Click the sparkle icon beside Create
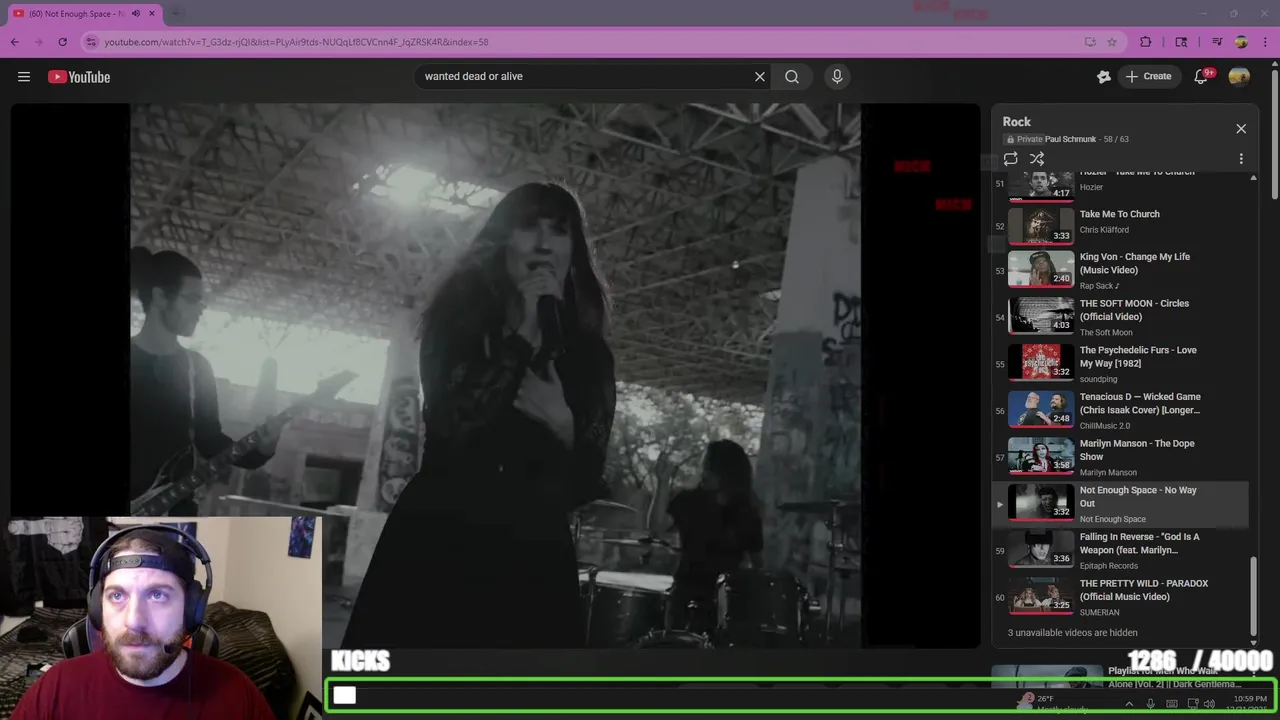The height and width of the screenshot is (720, 1280). point(1104,77)
